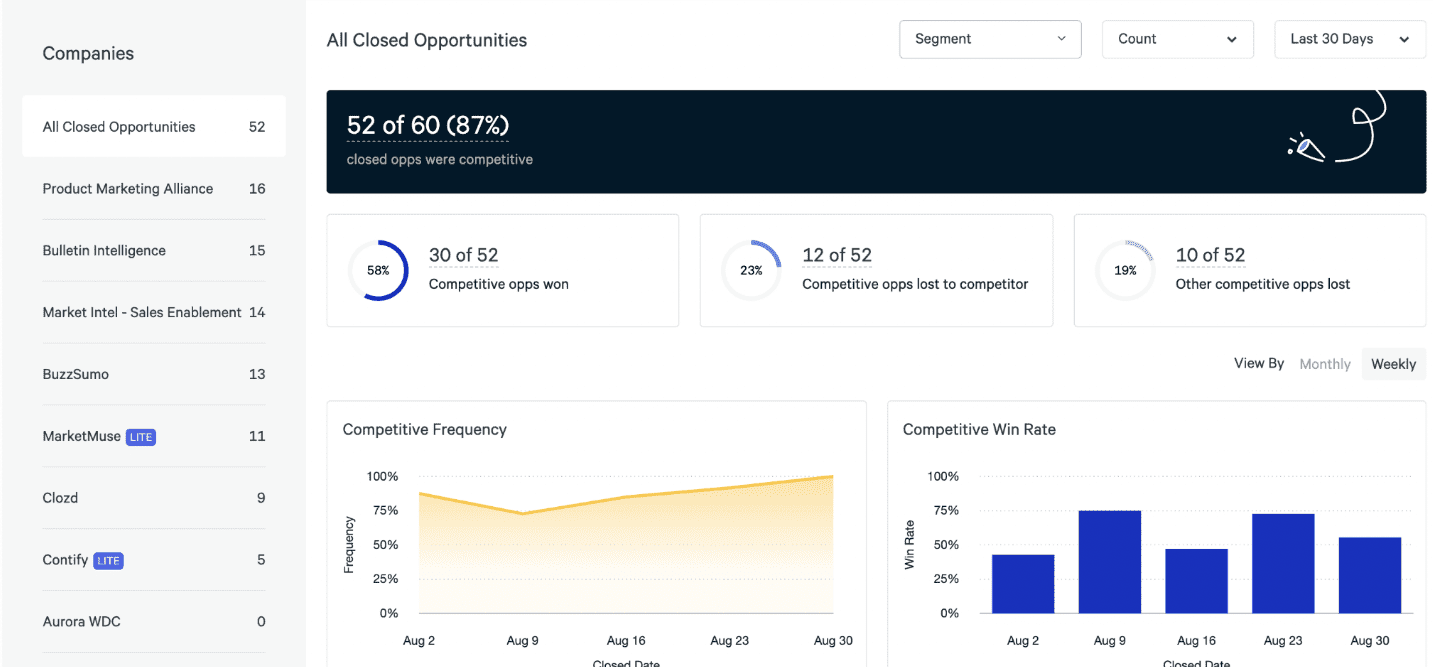Click the '52 of 60 (87%)' headline

click(428, 125)
